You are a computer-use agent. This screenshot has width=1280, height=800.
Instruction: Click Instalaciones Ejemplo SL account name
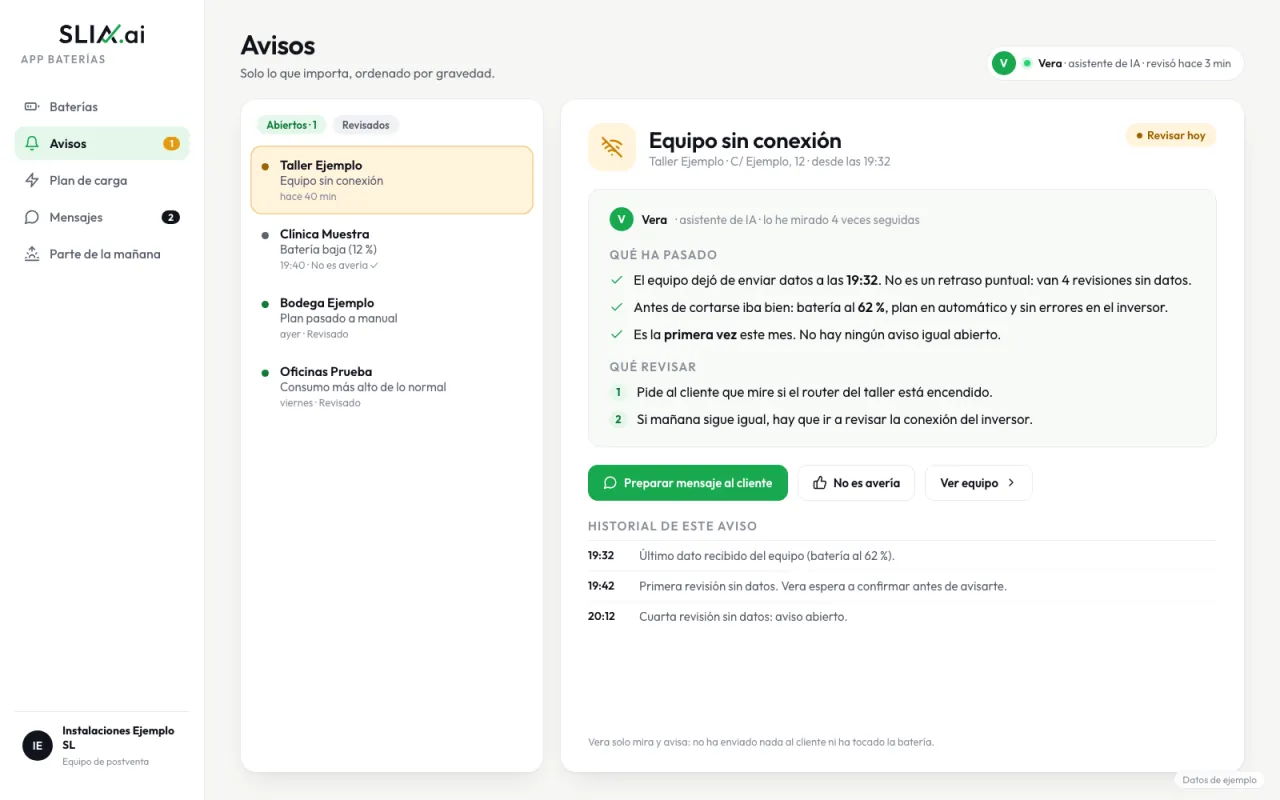point(118,738)
